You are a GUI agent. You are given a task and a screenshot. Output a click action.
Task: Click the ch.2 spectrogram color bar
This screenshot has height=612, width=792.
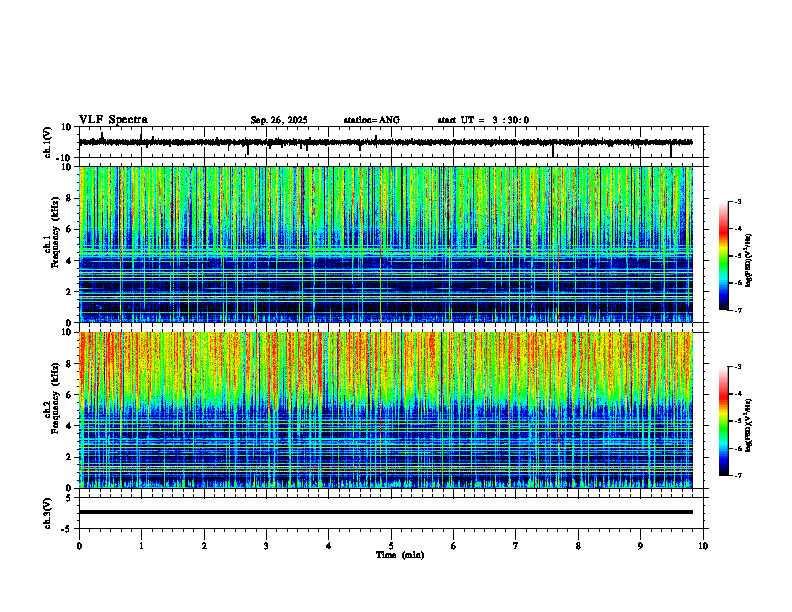coord(723,421)
